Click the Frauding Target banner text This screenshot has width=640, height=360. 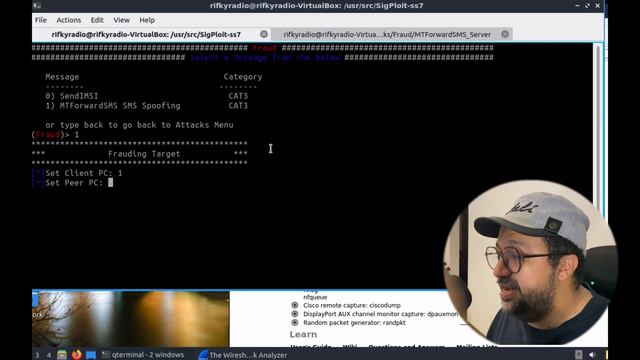tap(144, 154)
